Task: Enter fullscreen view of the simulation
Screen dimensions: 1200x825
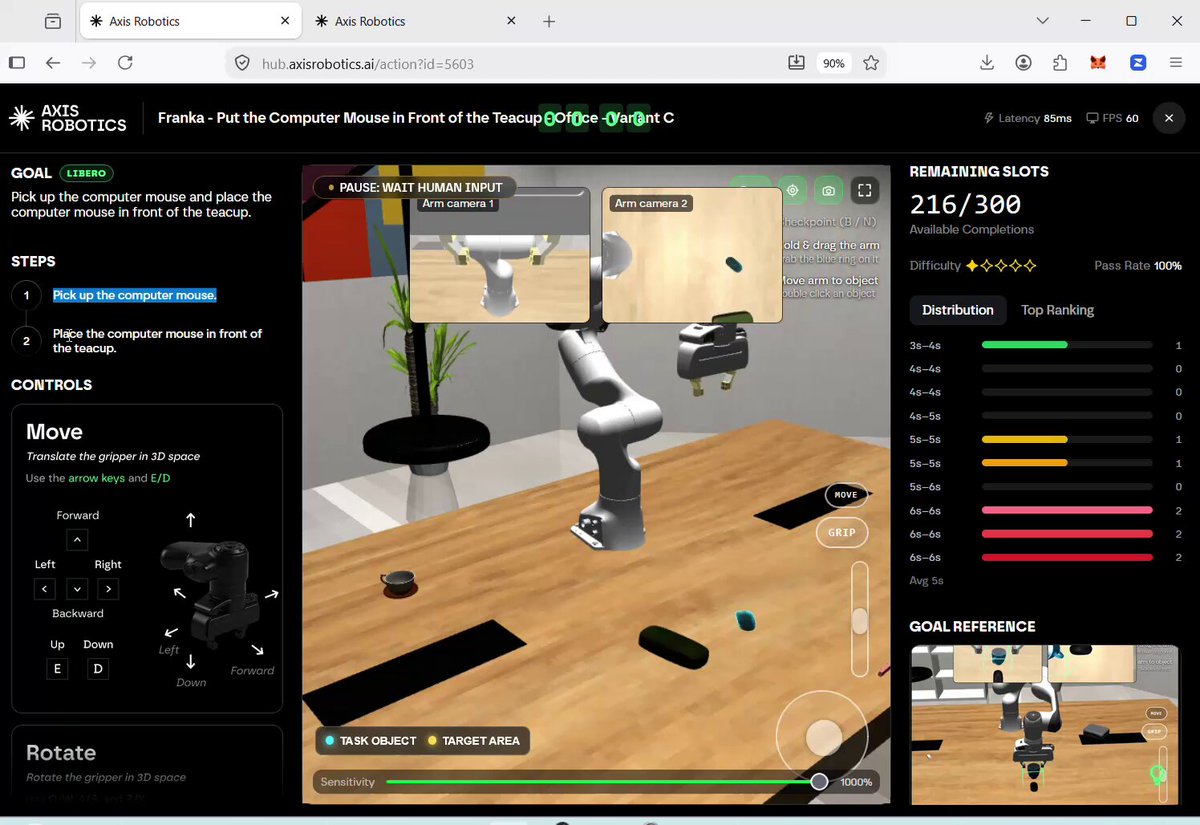Action: pyautogui.click(x=865, y=190)
